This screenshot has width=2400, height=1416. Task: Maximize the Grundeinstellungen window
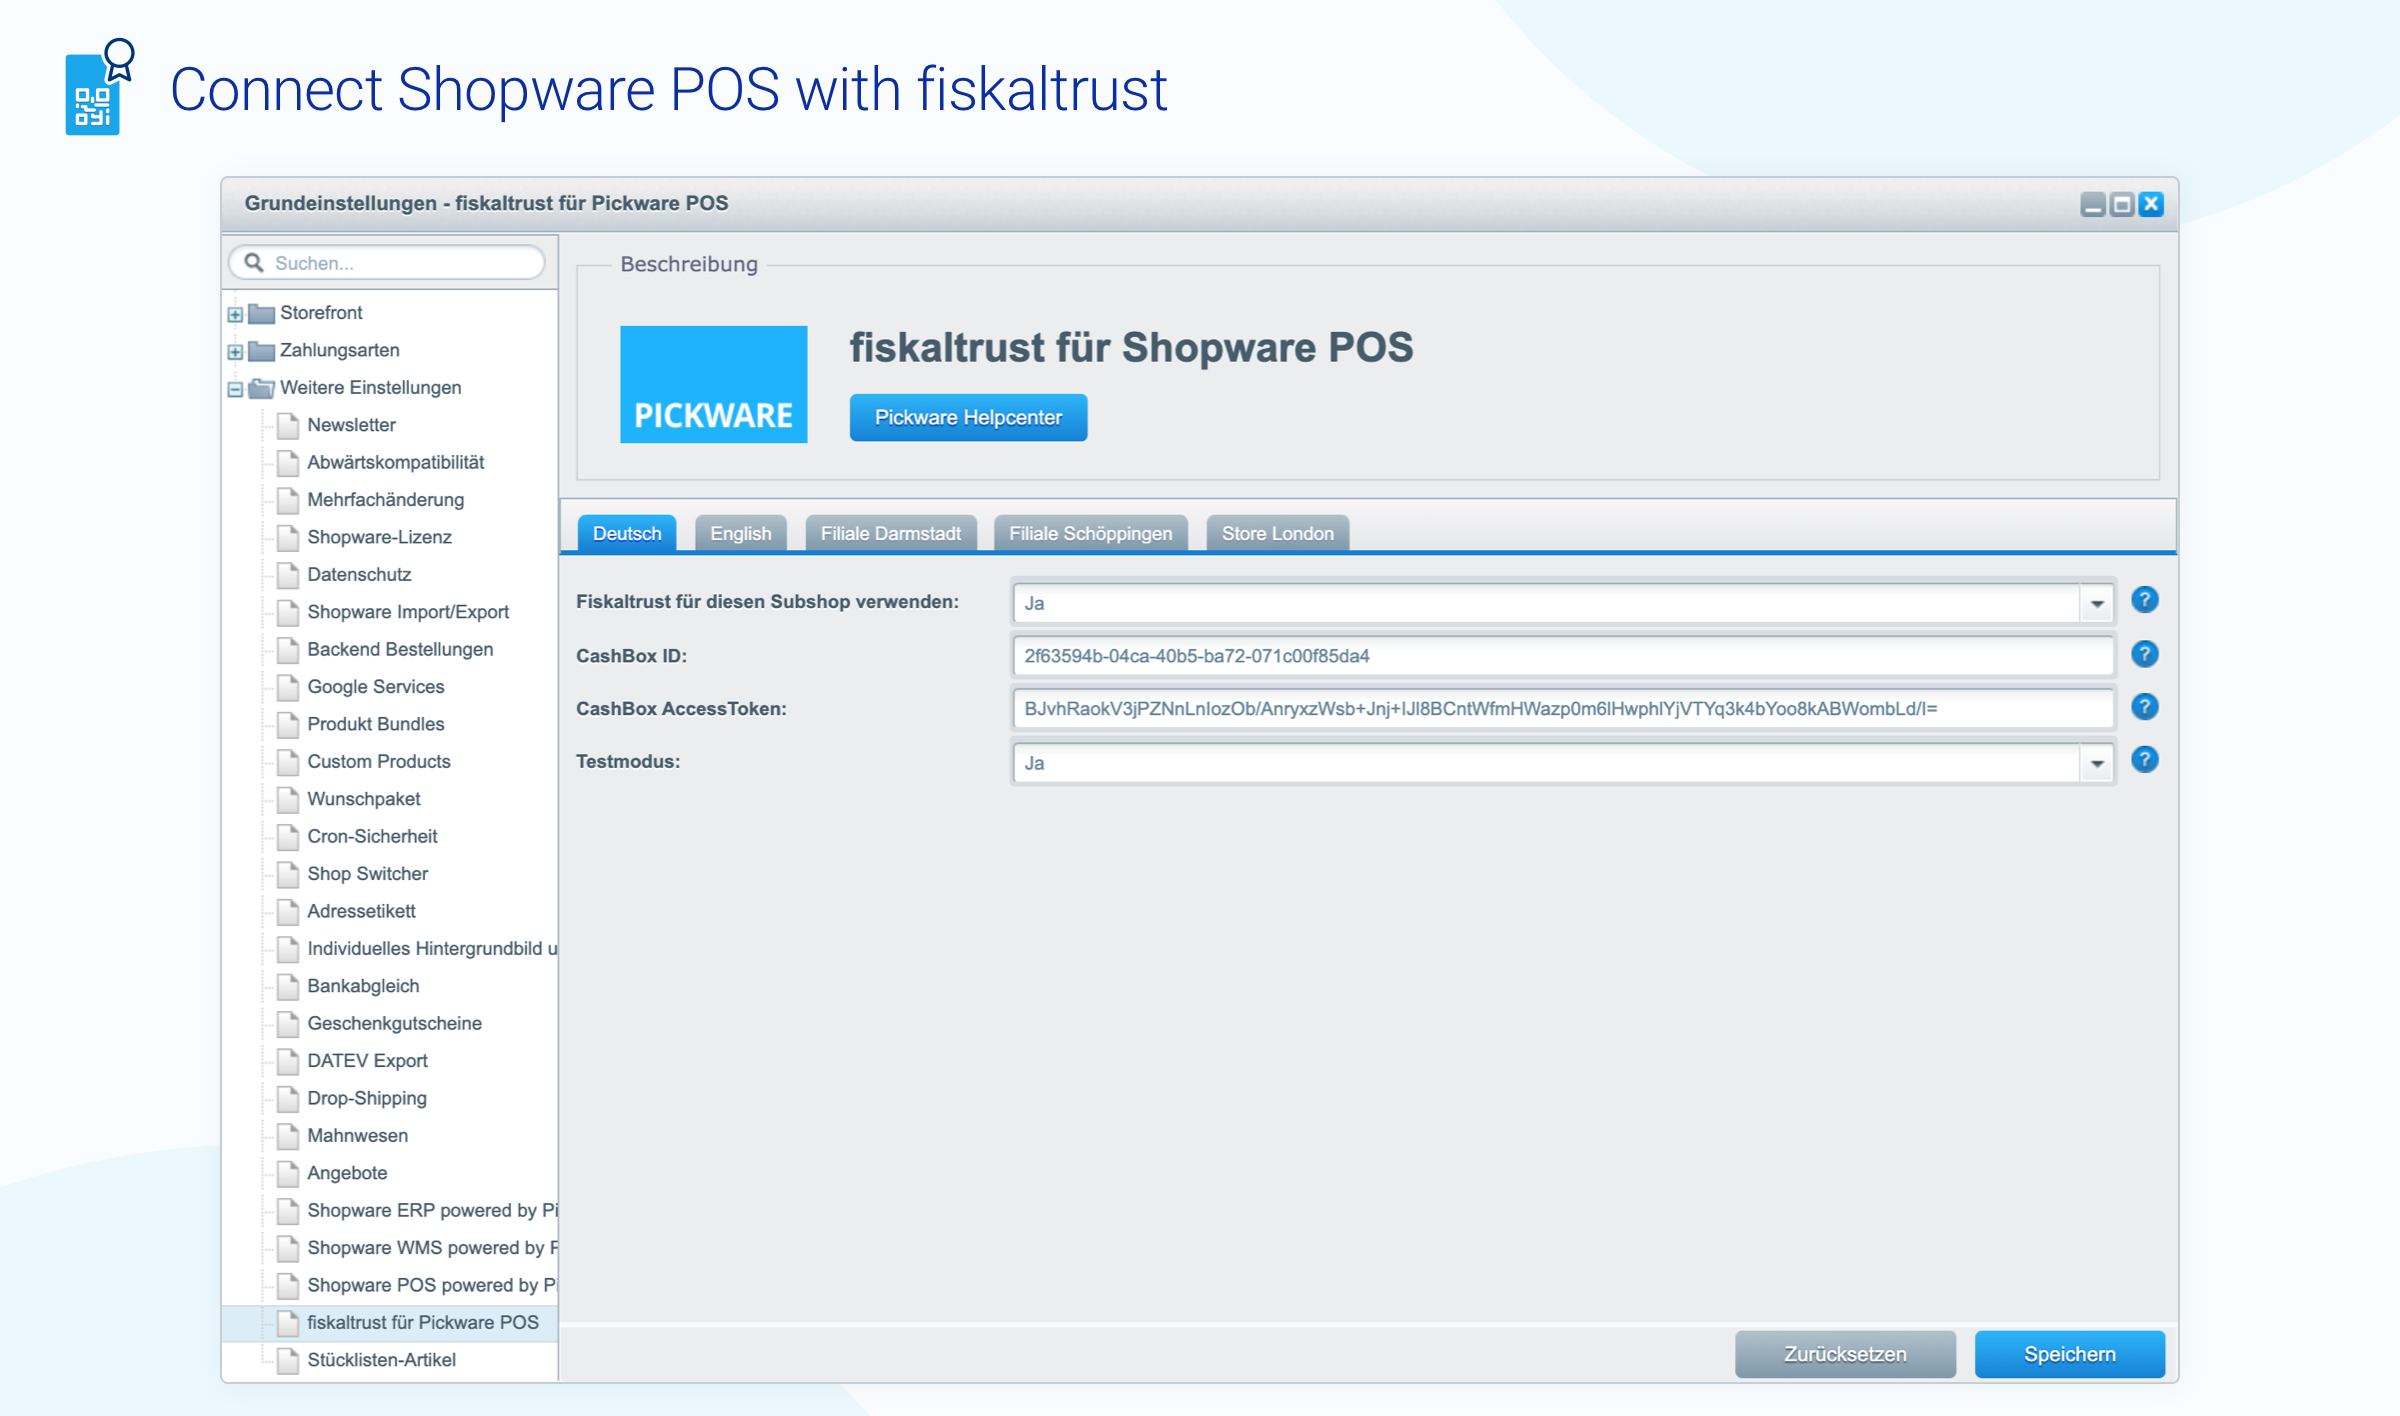pyautogui.click(x=2121, y=204)
